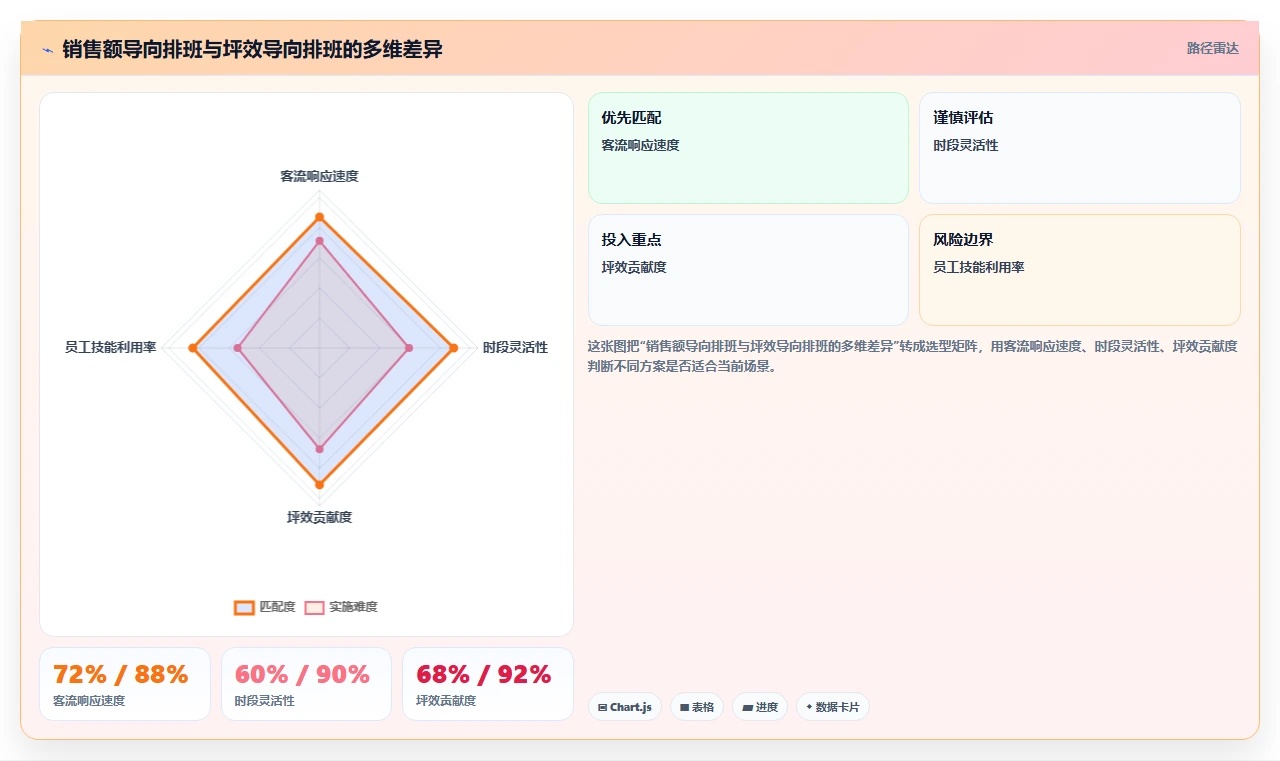The height and width of the screenshot is (761, 1280).
Task: Click the pink top point on the radar chart
Action: point(319,241)
